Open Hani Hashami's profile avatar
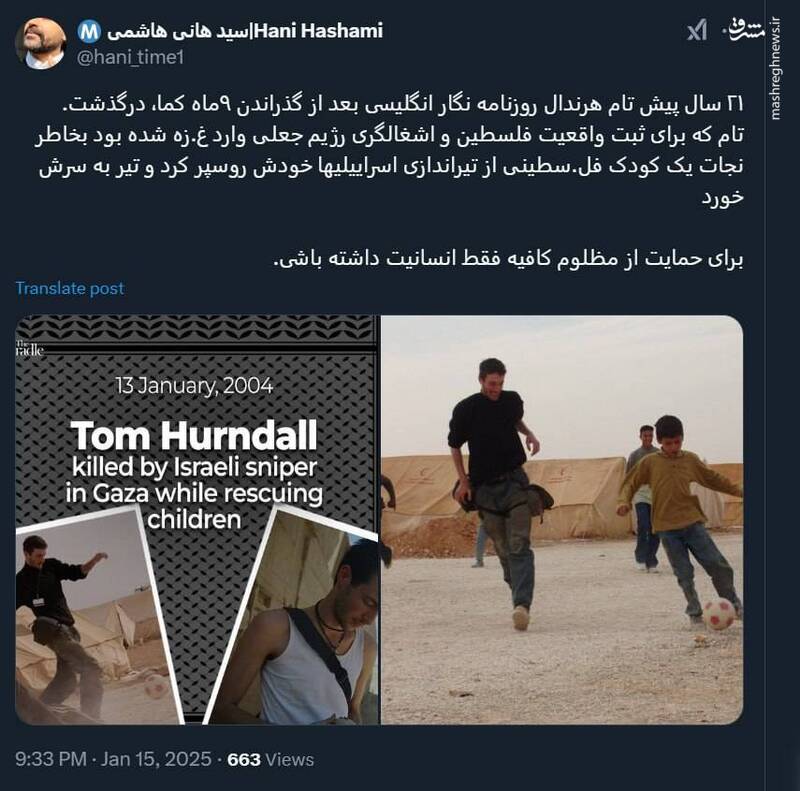The width and height of the screenshot is (800, 791). 41,43
